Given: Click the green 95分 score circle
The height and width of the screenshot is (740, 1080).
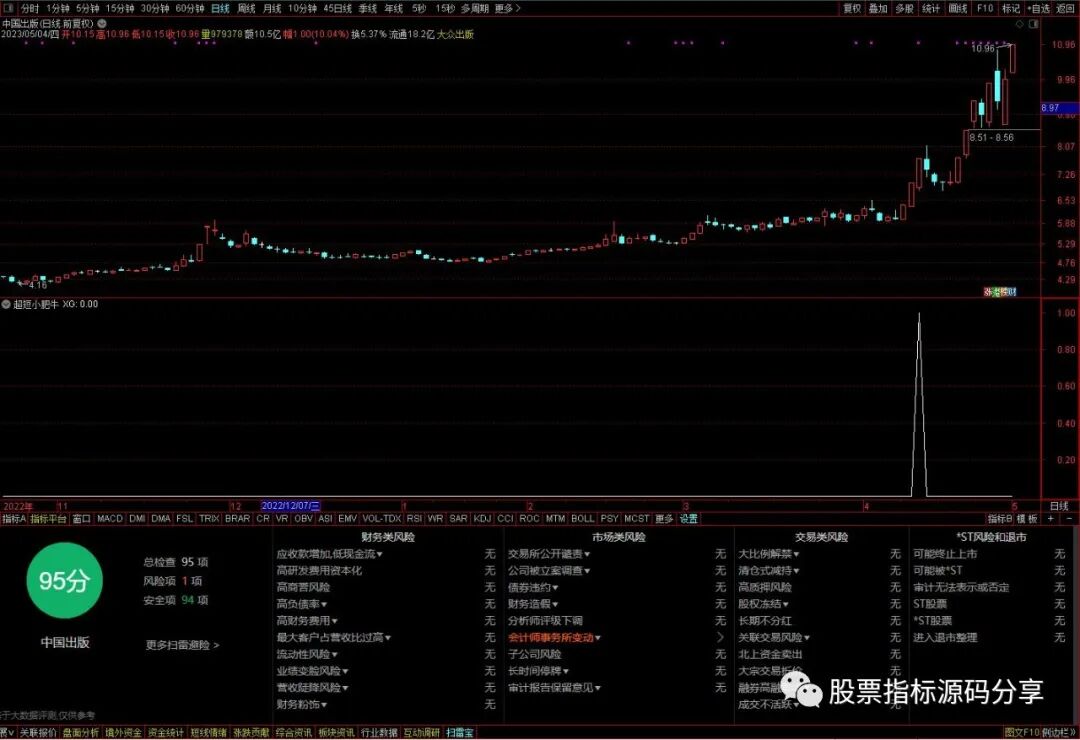Looking at the screenshot, I should (64, 580).
